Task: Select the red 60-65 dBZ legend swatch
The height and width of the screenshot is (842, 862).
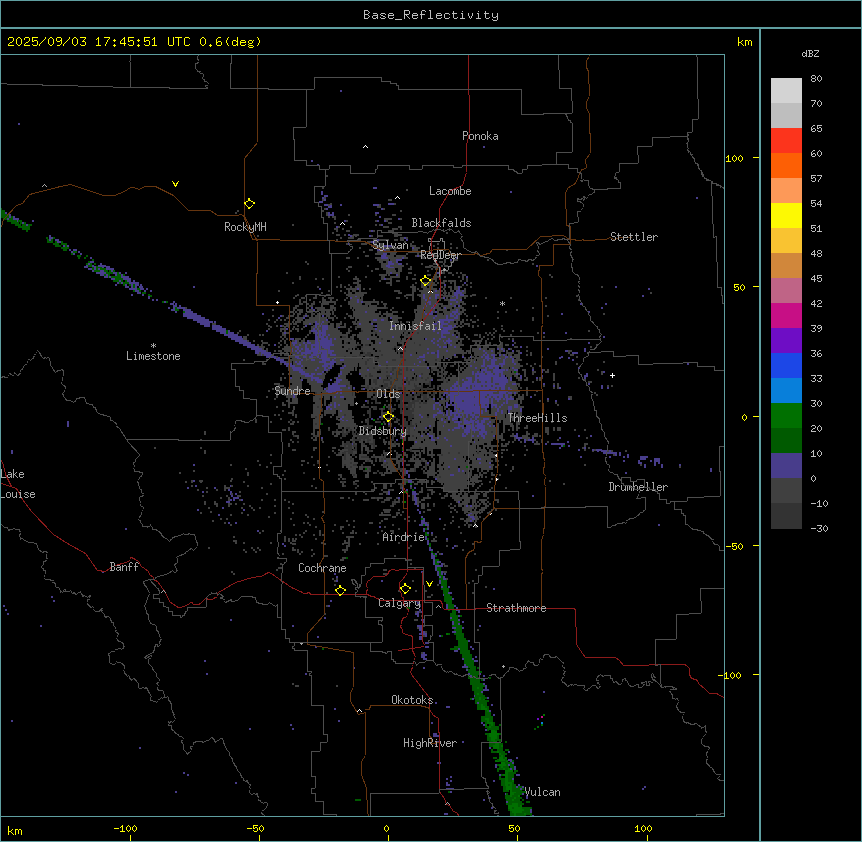Action: [786, 141]
